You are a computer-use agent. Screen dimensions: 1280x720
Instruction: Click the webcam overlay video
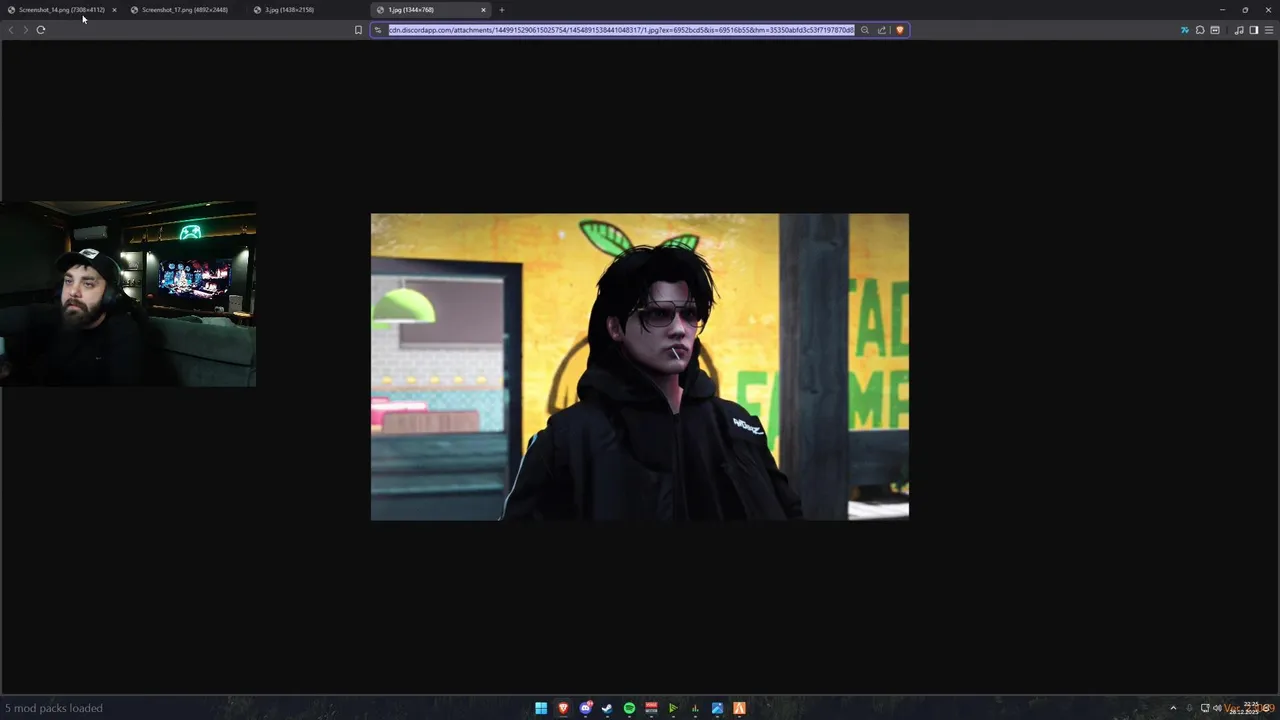pyautogui.click(x=128, y=294)
